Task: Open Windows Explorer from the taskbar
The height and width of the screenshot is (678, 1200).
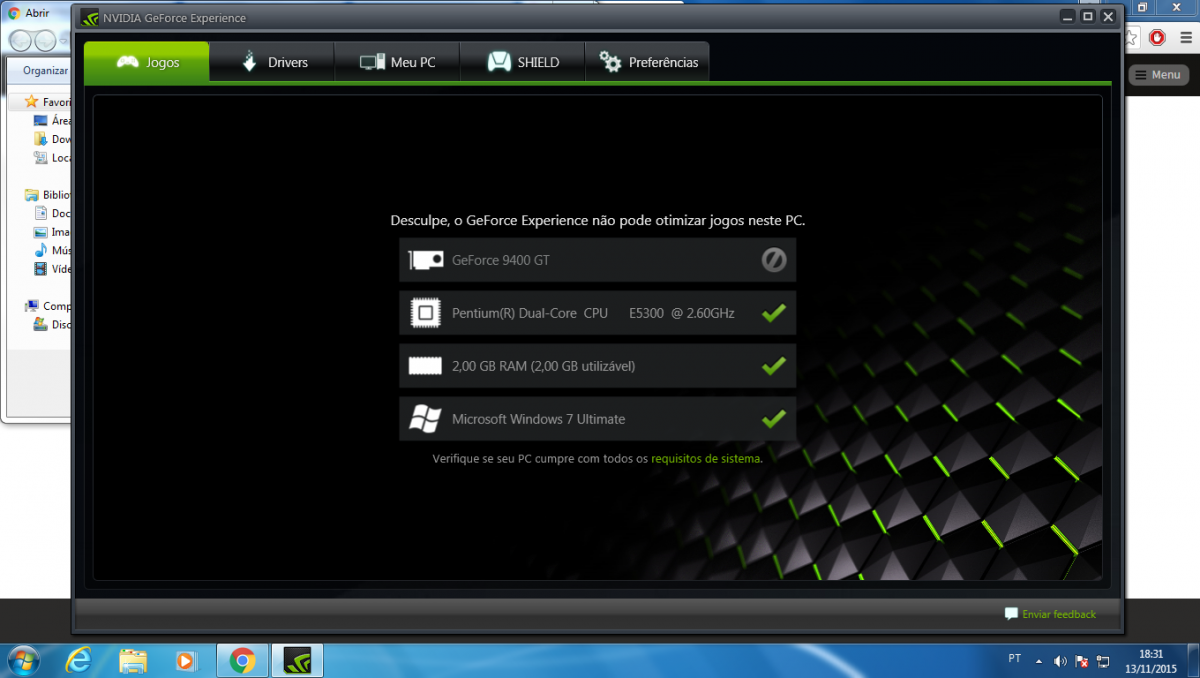Action: [133, 660]
